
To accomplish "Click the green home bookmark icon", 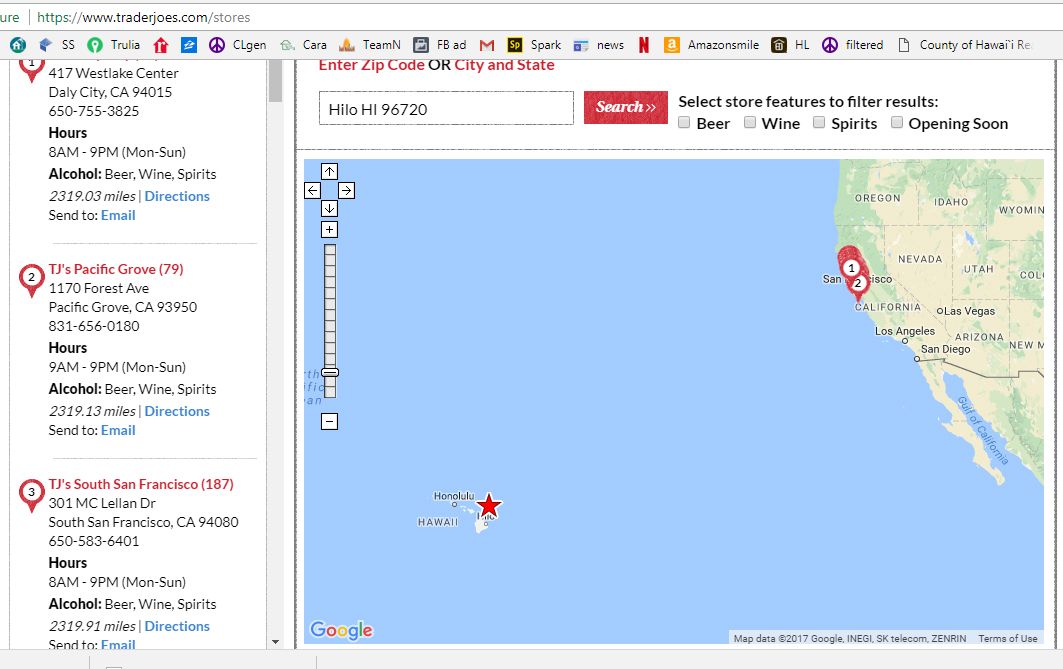I will [x=18, y=45].
